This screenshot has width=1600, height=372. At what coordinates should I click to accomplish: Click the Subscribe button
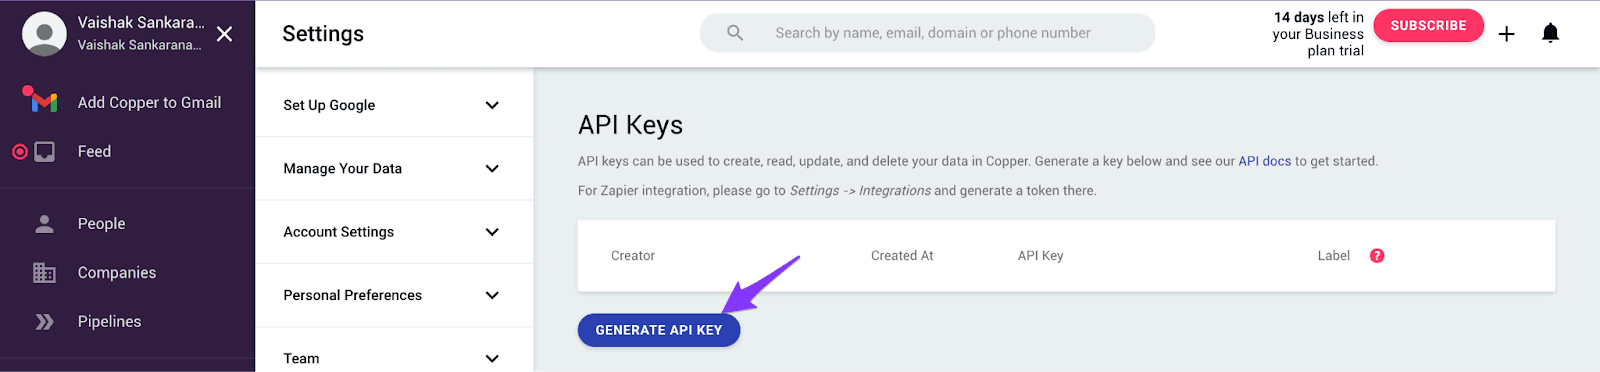tap(1428, 26)
